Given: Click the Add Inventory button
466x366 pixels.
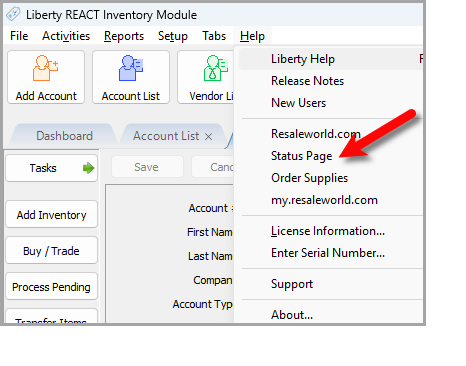Looking at the screenshot, I should tap(51, 215).
